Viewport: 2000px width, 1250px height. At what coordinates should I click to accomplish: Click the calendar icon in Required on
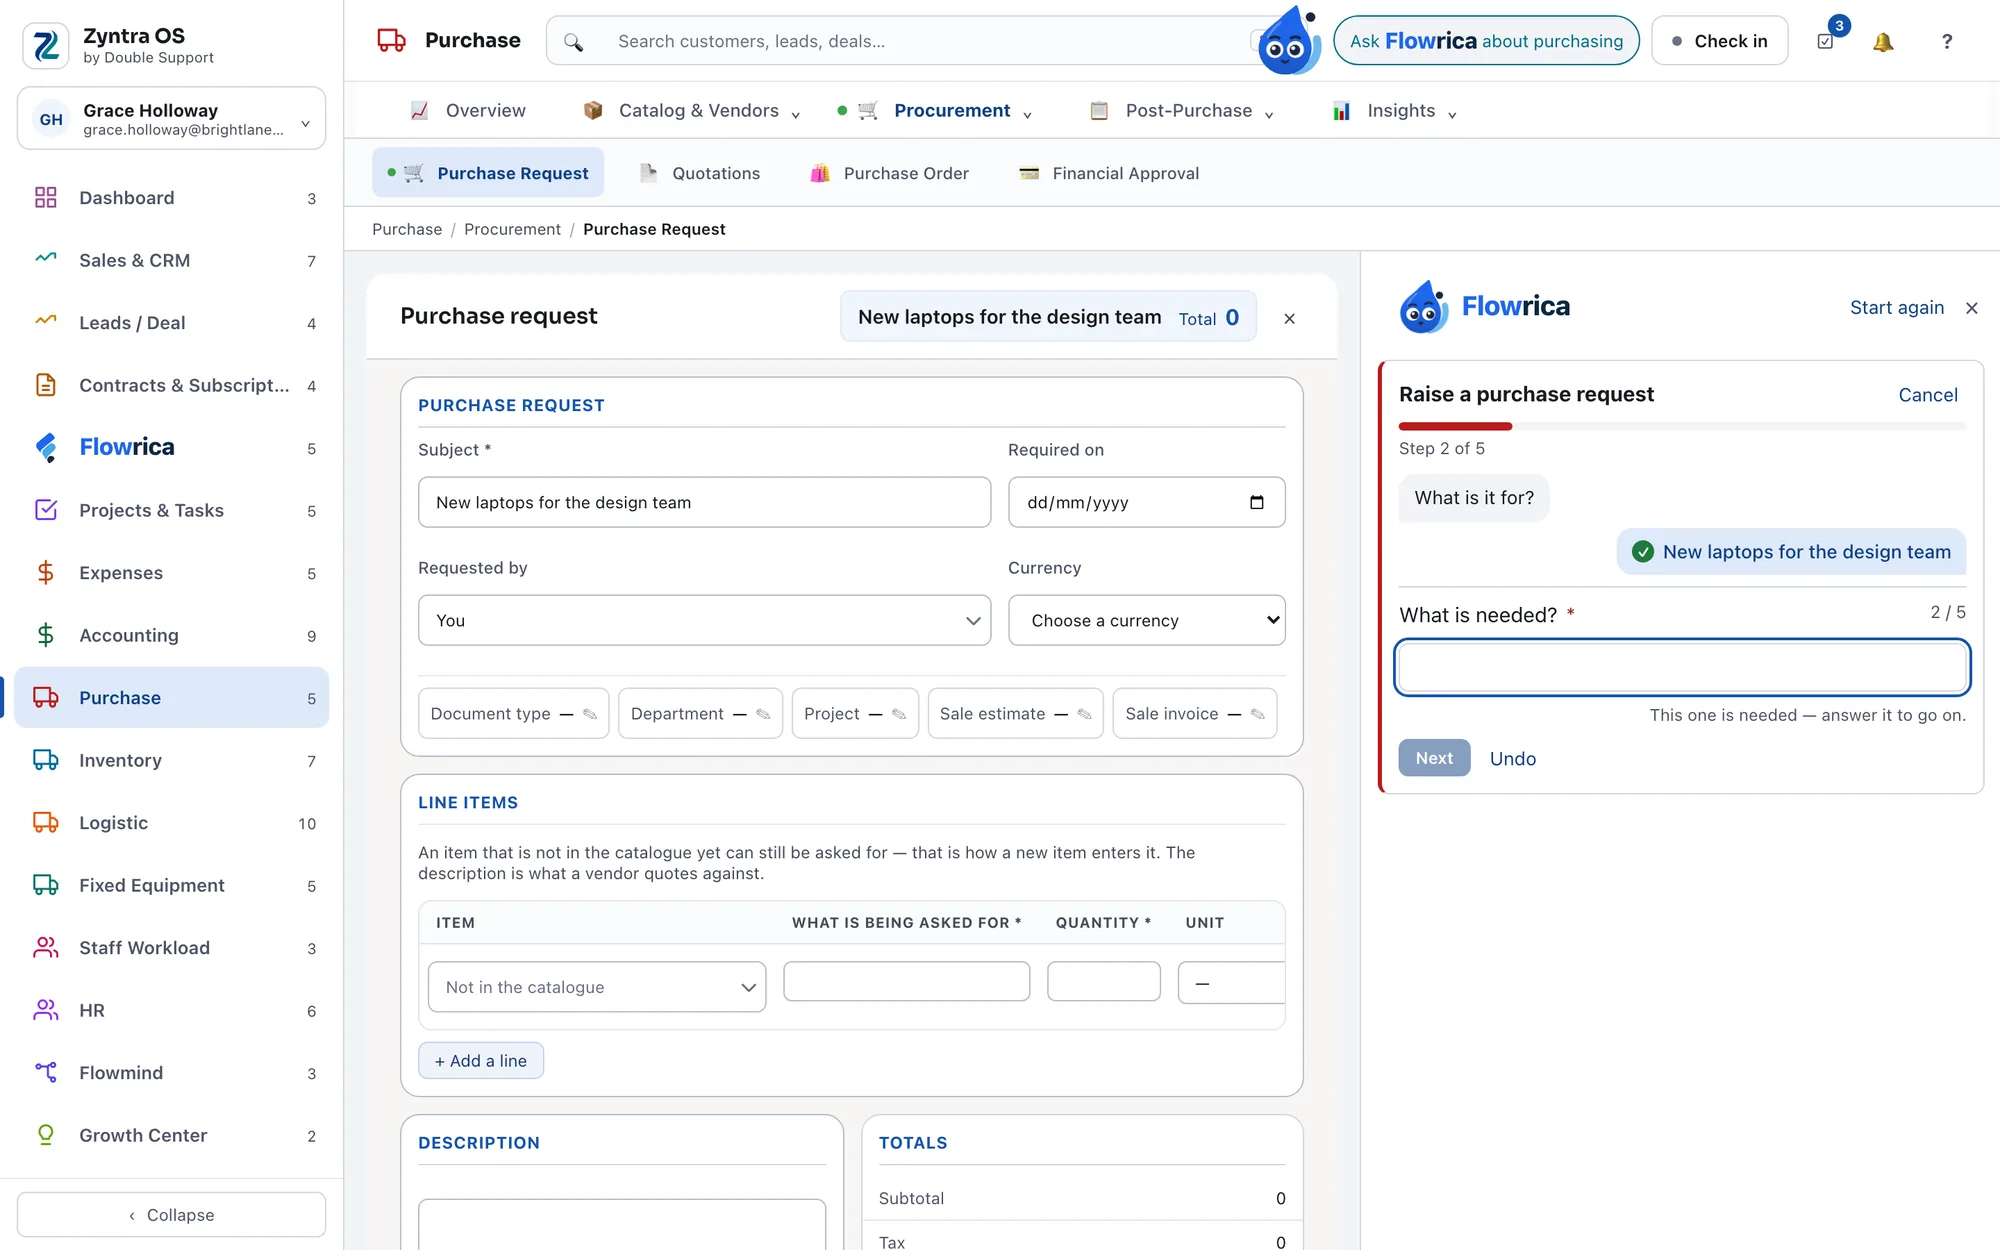1257,502
